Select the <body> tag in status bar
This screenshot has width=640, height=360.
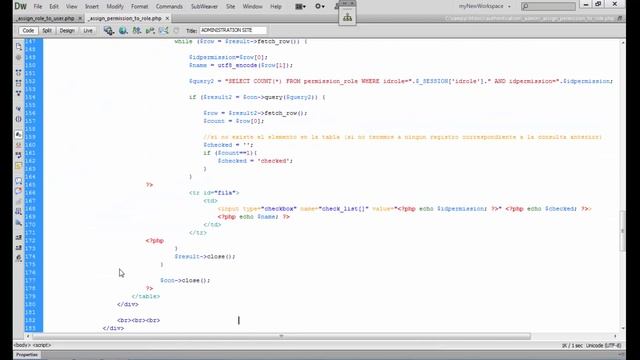coord(22,345)
